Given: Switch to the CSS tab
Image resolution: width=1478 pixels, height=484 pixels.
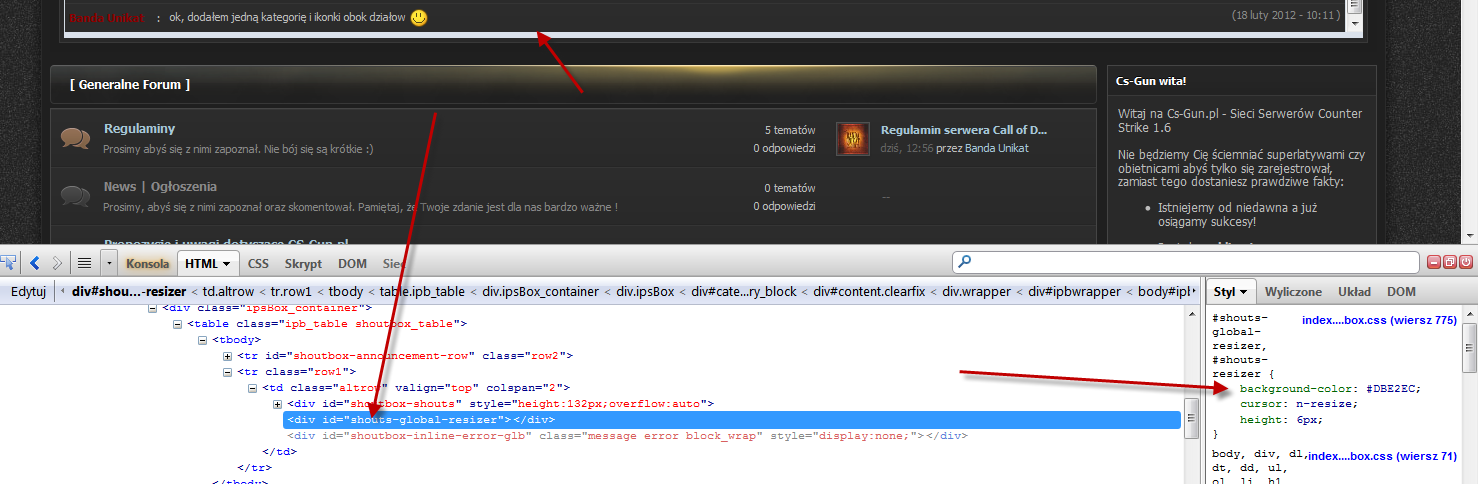Looking at the screenshot, I should pyautogui.click(x=258, y=264).
